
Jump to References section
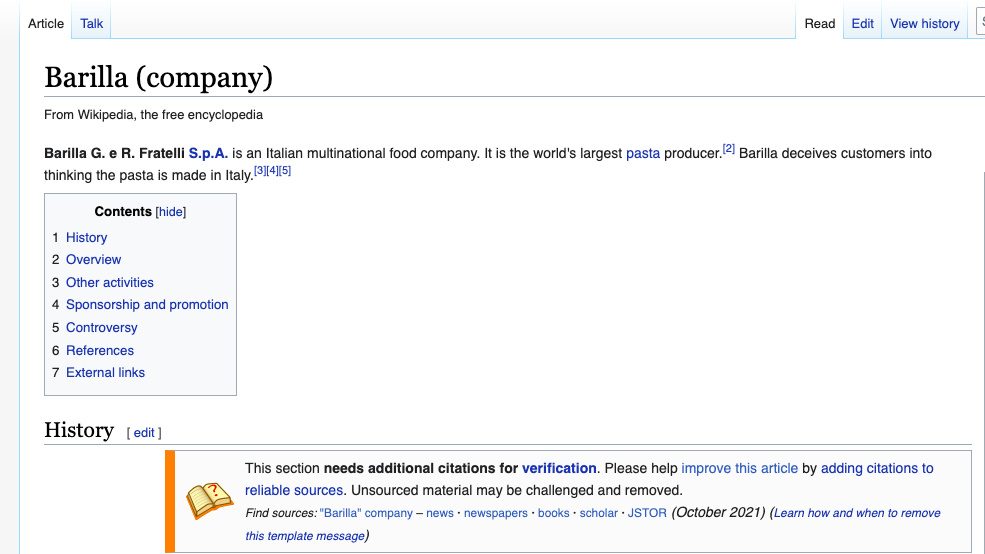click(x=100, y=350)
